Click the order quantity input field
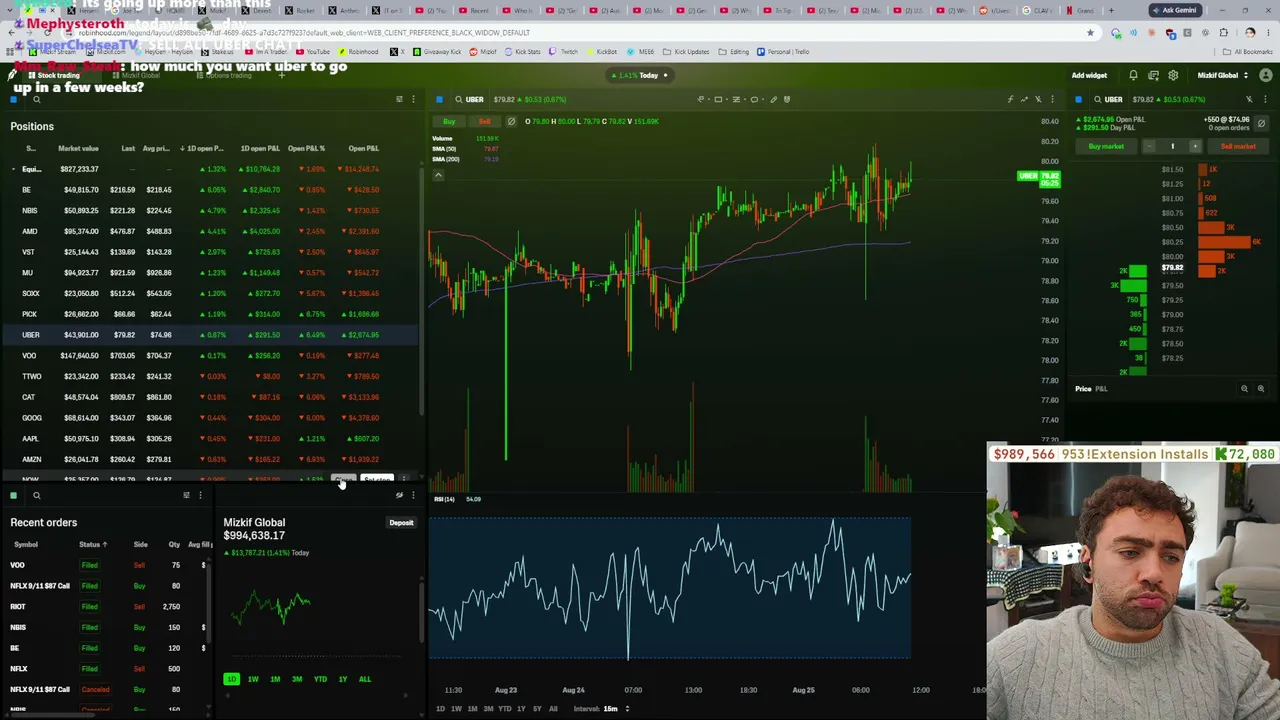Image resolution: width=1280 pixels, height=720 pixels. [x=1172, y=146]
